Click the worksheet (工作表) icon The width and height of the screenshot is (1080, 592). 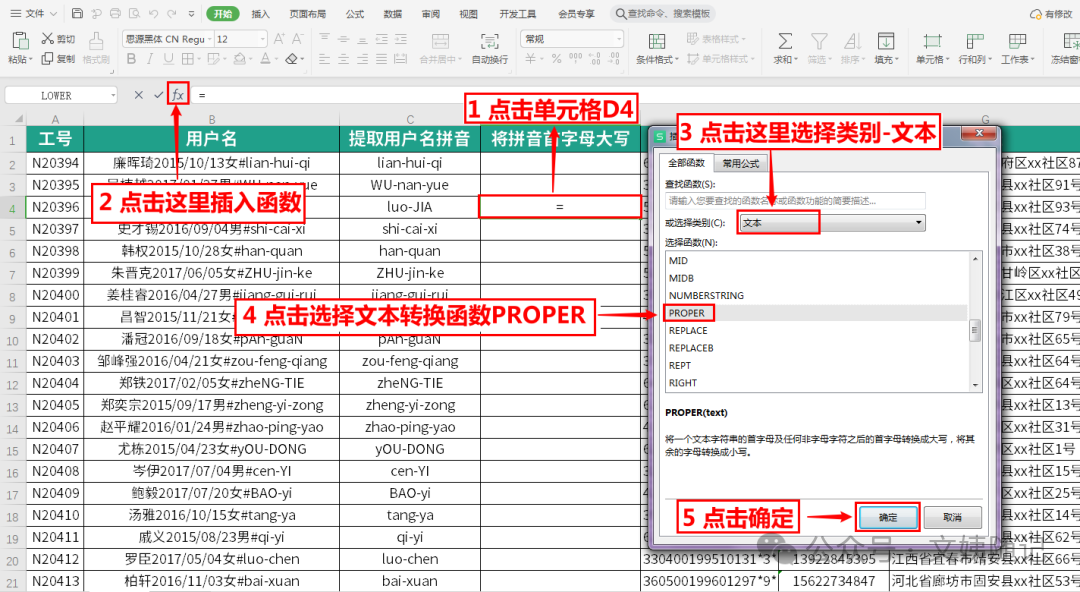[1017, 41]
